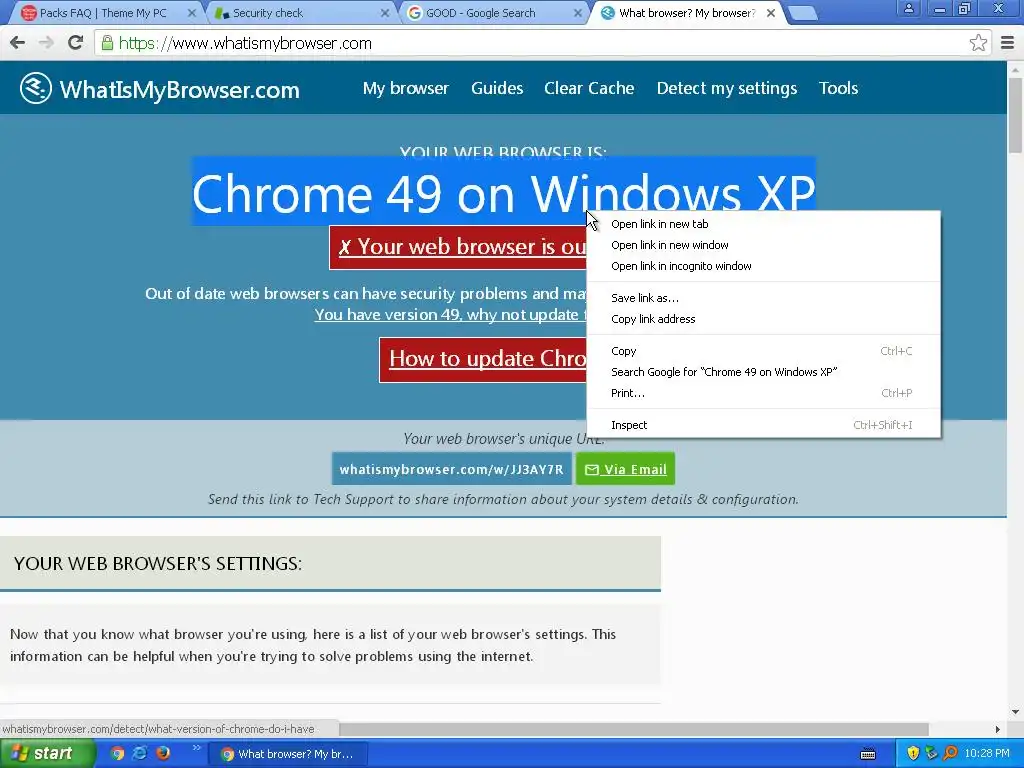1024x768 pixels.
Task: Open a new tab button
Action: point(802,13)
